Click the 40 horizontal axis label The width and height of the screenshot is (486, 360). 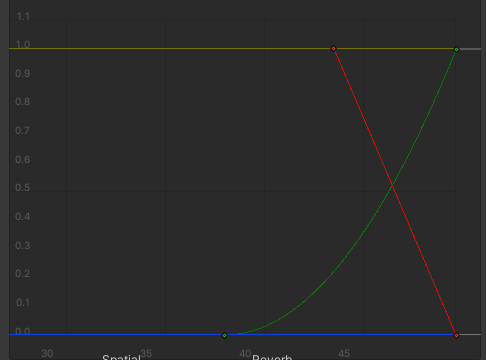click(245, 353)
